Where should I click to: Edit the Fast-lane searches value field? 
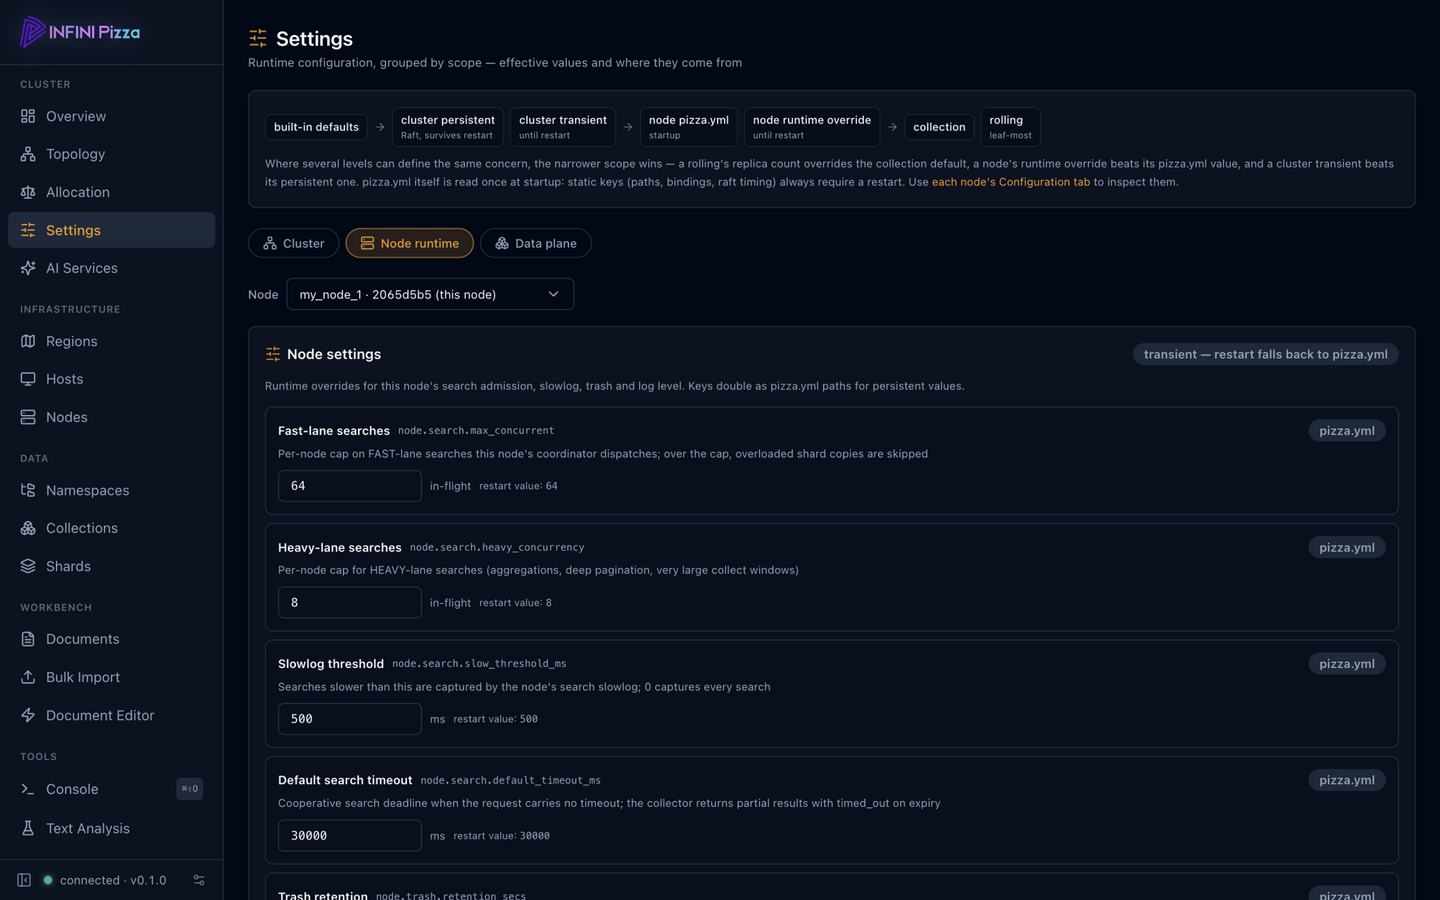tap(350, 486)
